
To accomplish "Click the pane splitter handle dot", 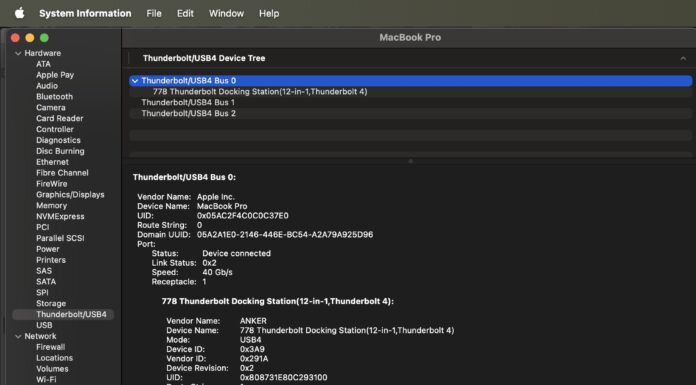I will tap(411, 161).
